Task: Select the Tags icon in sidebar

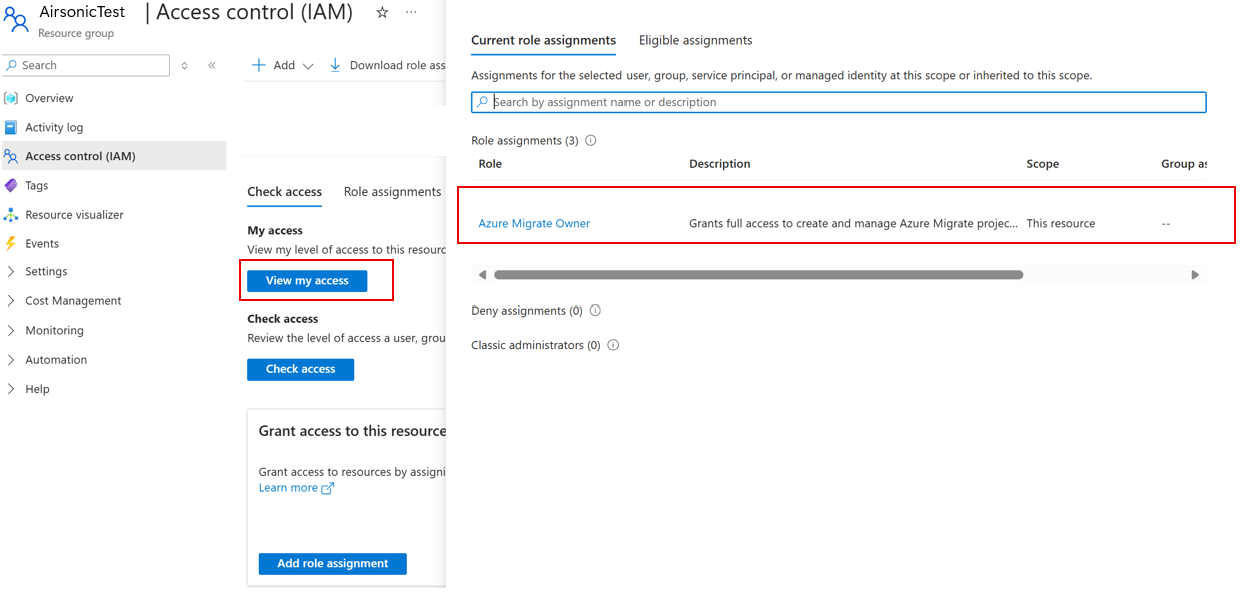Action: (x=11, y=185)
